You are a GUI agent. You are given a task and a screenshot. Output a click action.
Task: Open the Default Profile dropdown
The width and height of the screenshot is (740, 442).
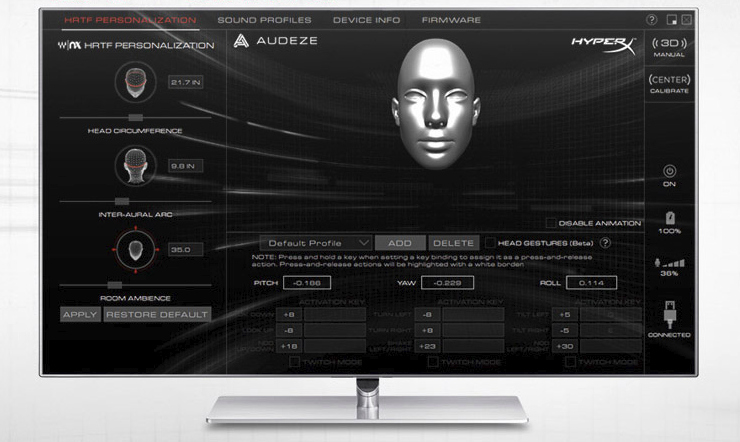[316, 243]
